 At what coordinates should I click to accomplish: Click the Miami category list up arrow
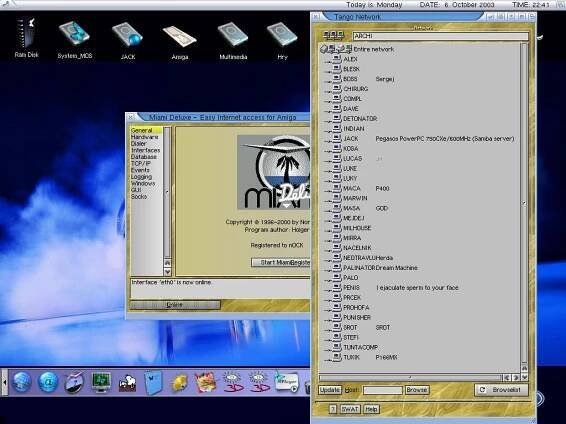pos(167,263)
